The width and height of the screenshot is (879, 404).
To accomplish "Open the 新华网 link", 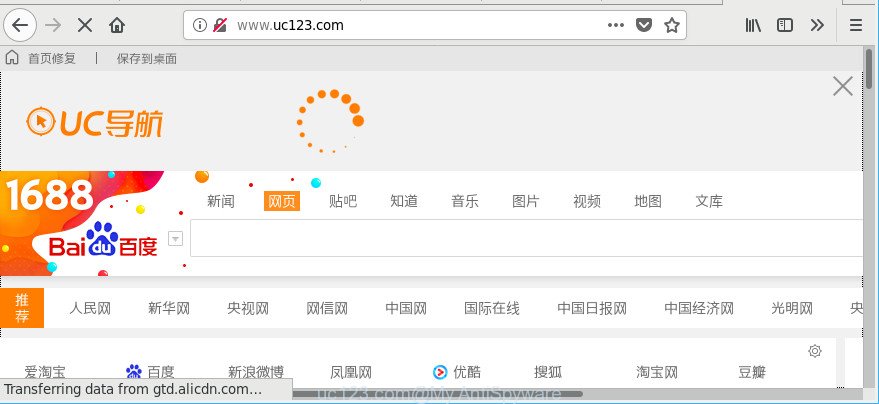I will pyautogui.click(x=169, y=308).
